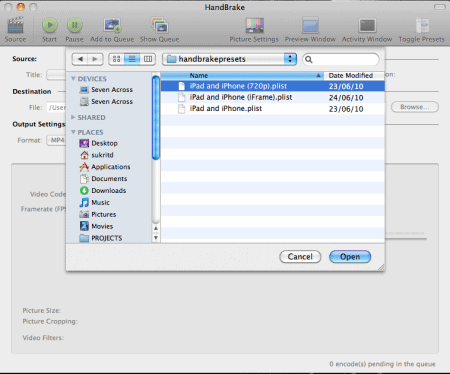Click Toggle Presets toolbar icon
This screenshot has width=450, height=374.
coord(422,26)
